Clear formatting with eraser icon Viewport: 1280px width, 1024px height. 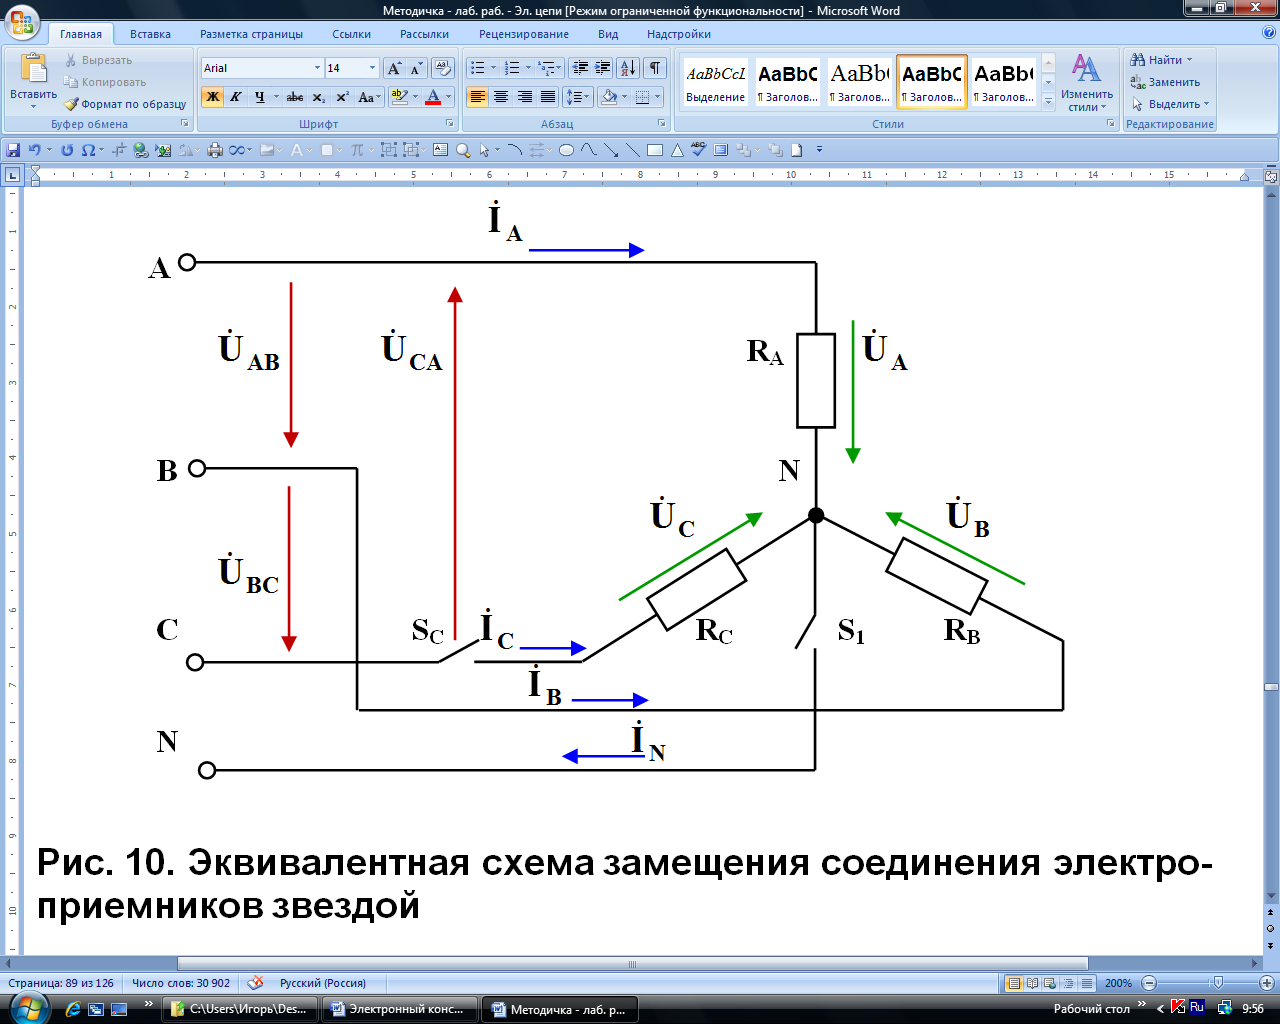pos(444,68)
